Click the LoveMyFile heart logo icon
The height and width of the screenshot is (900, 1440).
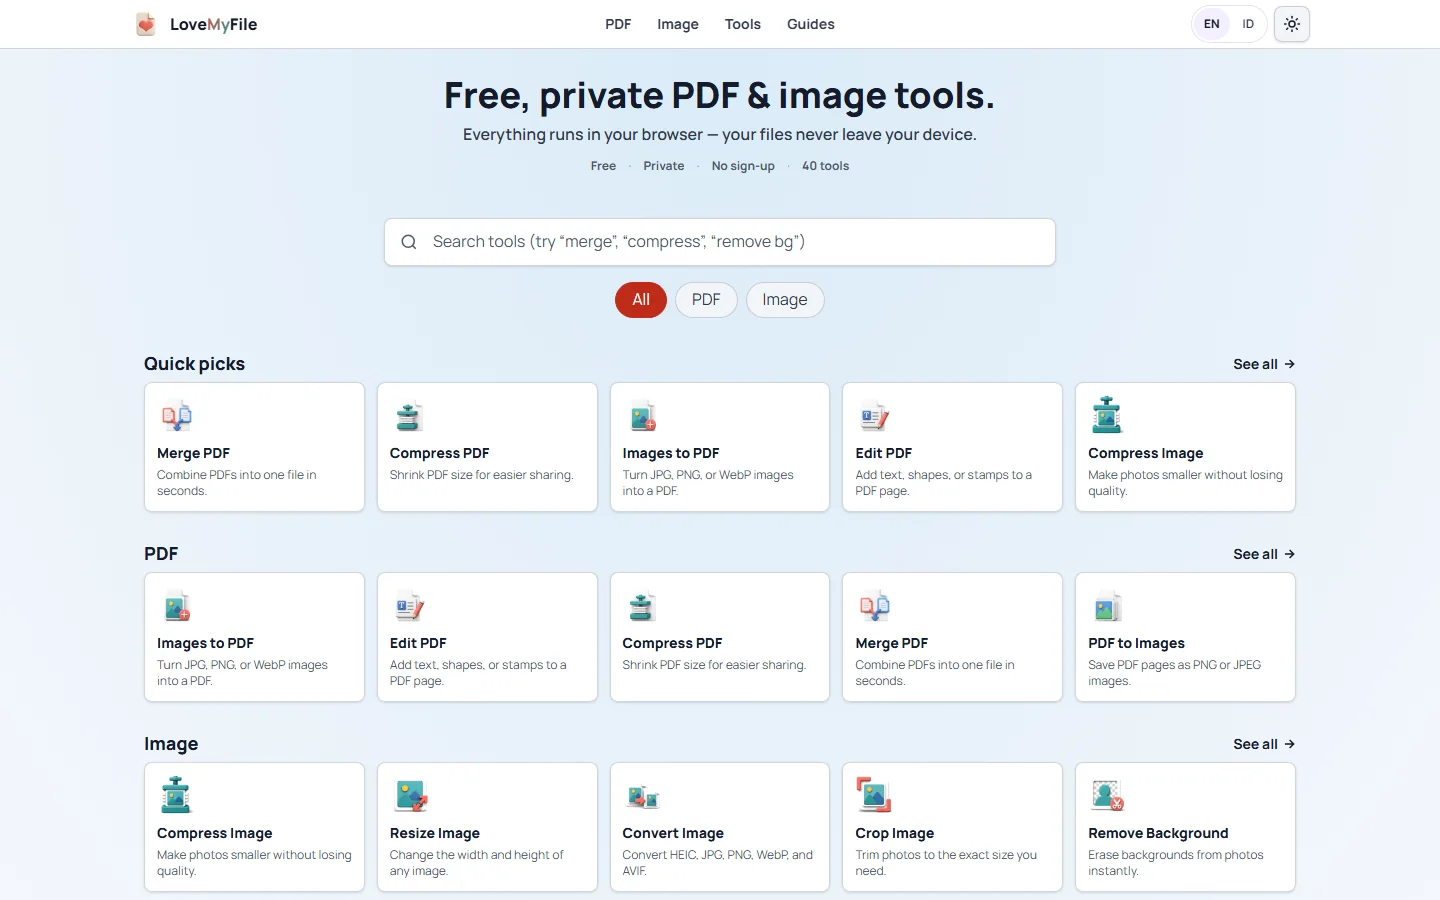pyautogui.click(x=146, y=24)
